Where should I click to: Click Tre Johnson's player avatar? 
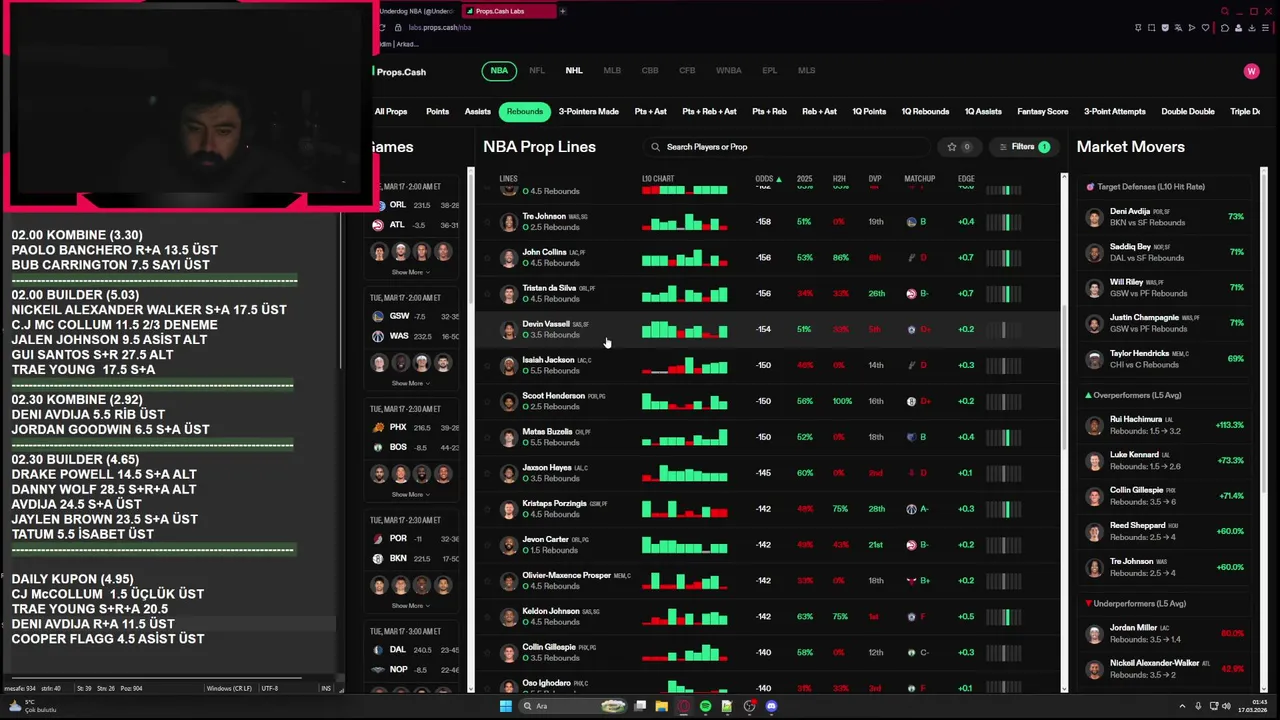click(x=509, y=221)
